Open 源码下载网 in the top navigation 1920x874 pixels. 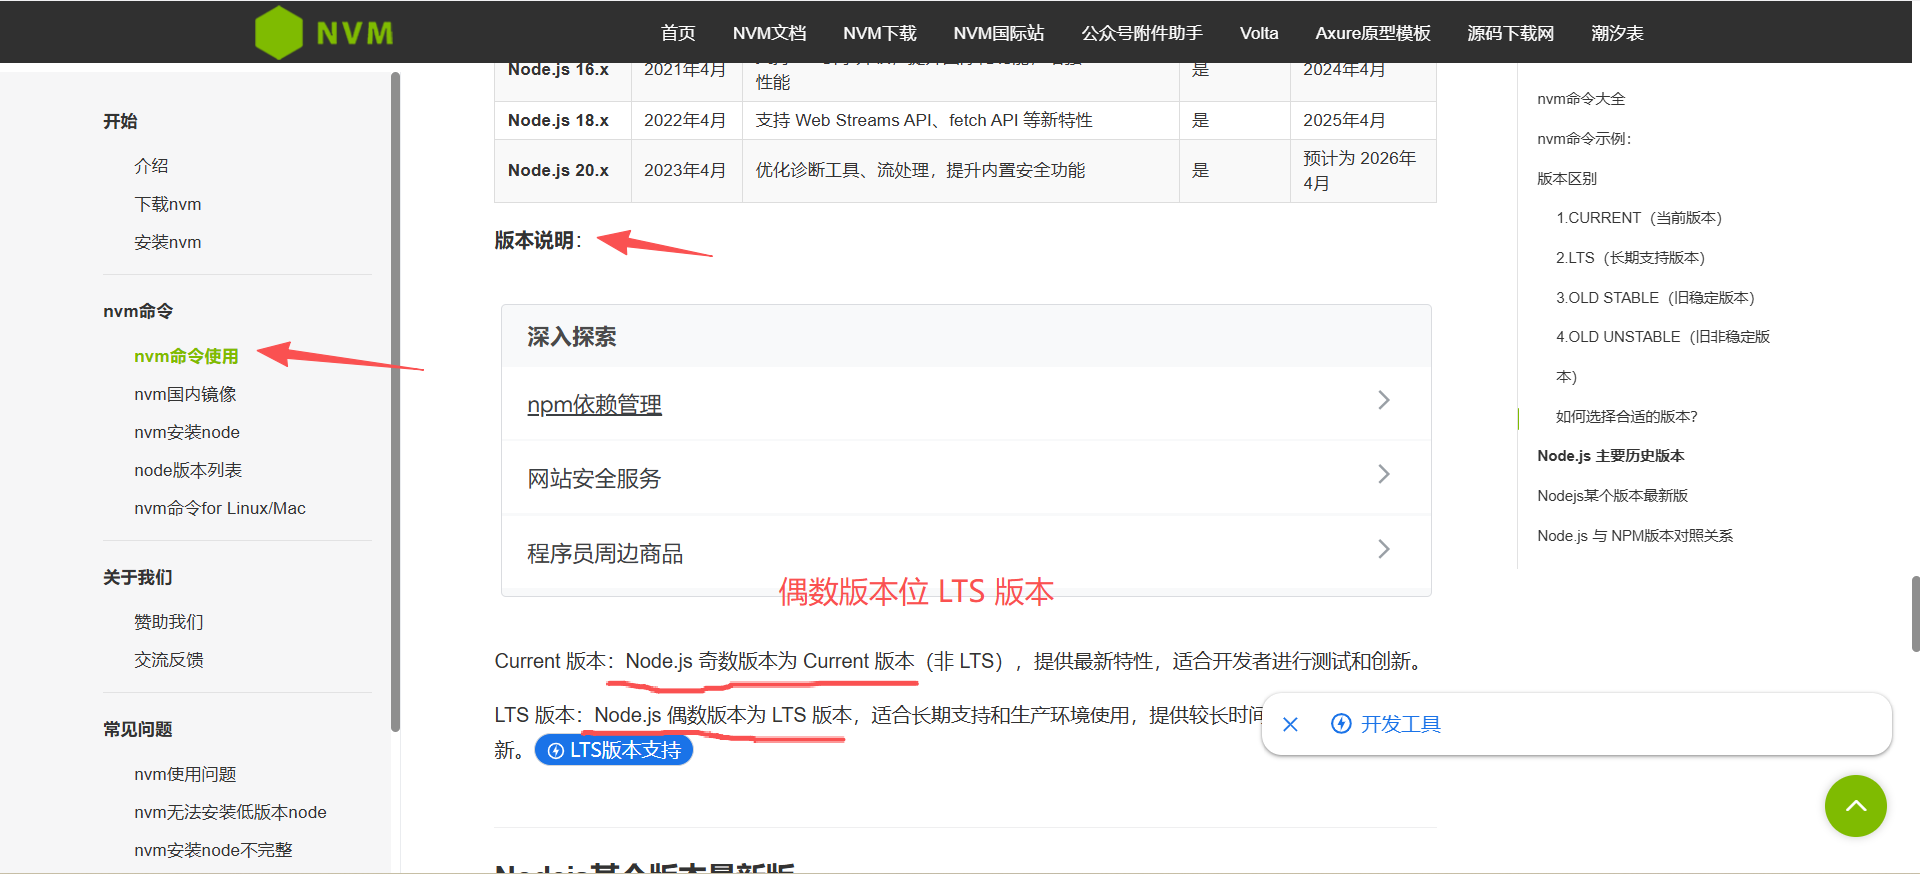coord(1510,33)
